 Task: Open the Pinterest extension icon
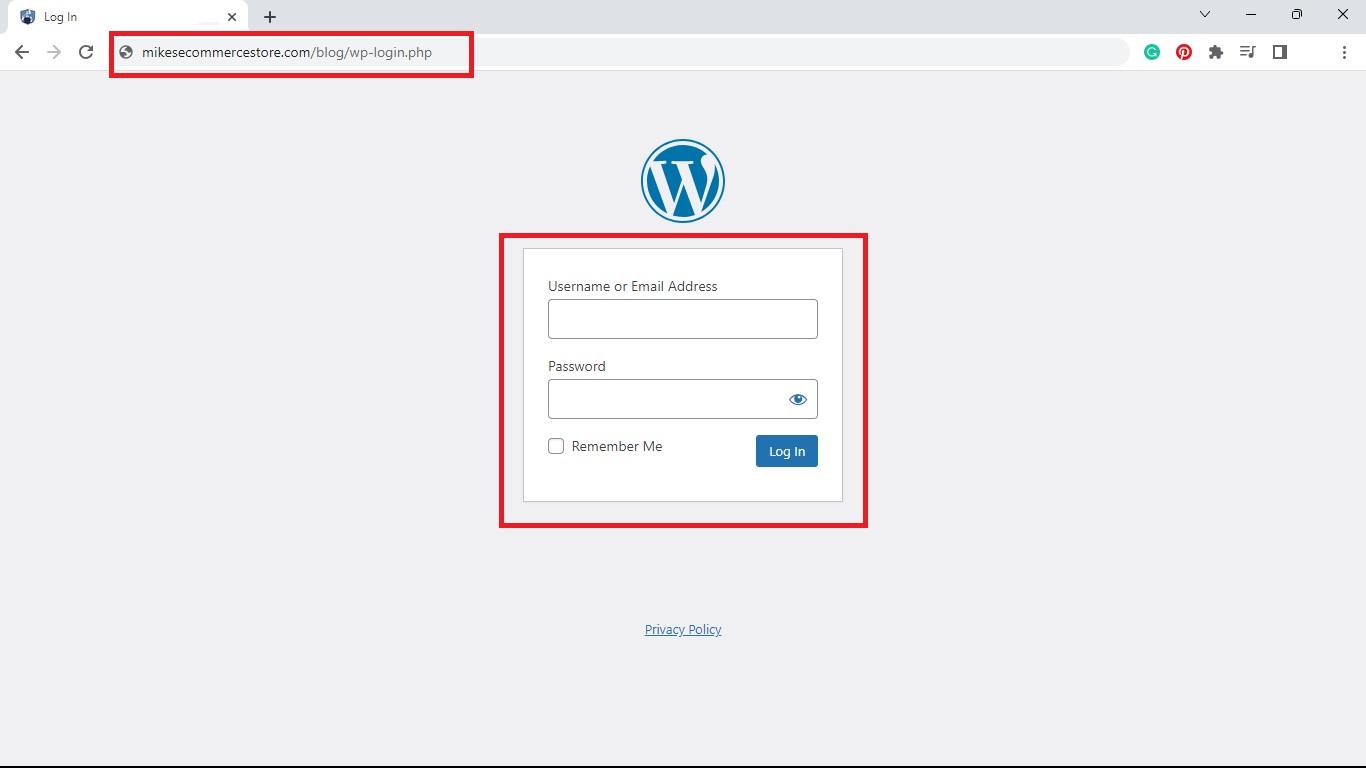1184,52
